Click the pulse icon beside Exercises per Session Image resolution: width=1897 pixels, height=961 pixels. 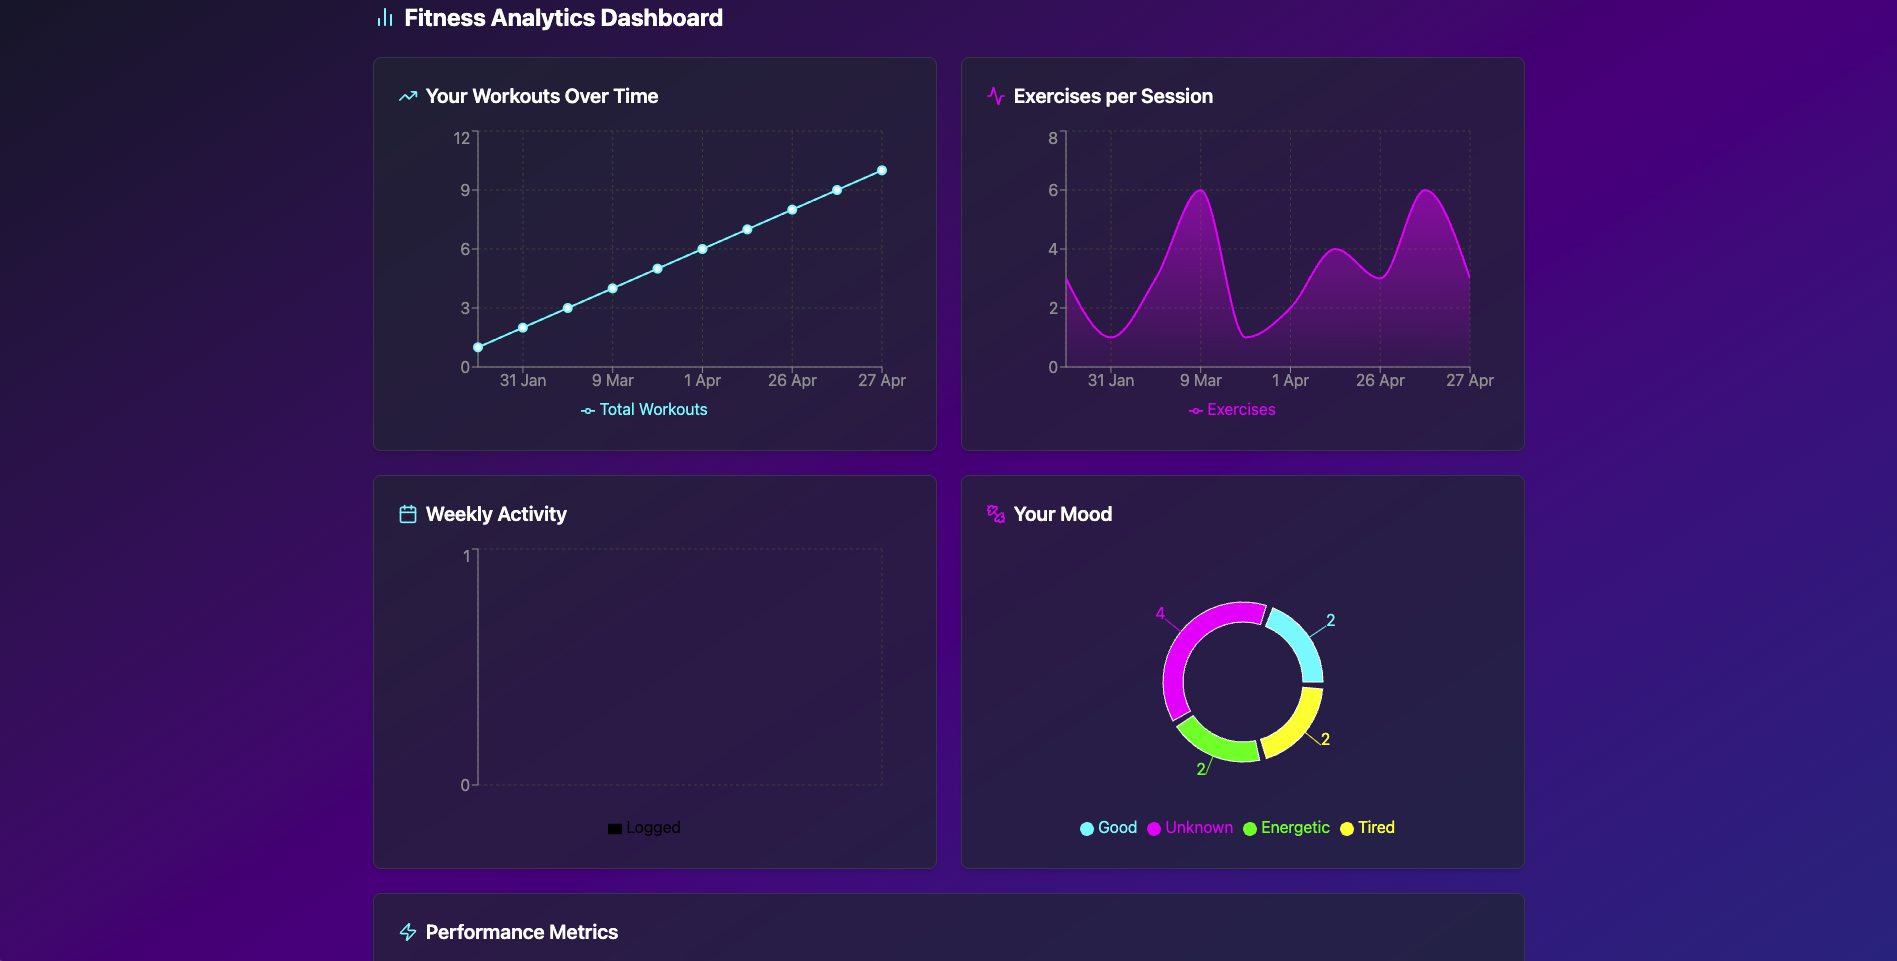pos(996,96)
